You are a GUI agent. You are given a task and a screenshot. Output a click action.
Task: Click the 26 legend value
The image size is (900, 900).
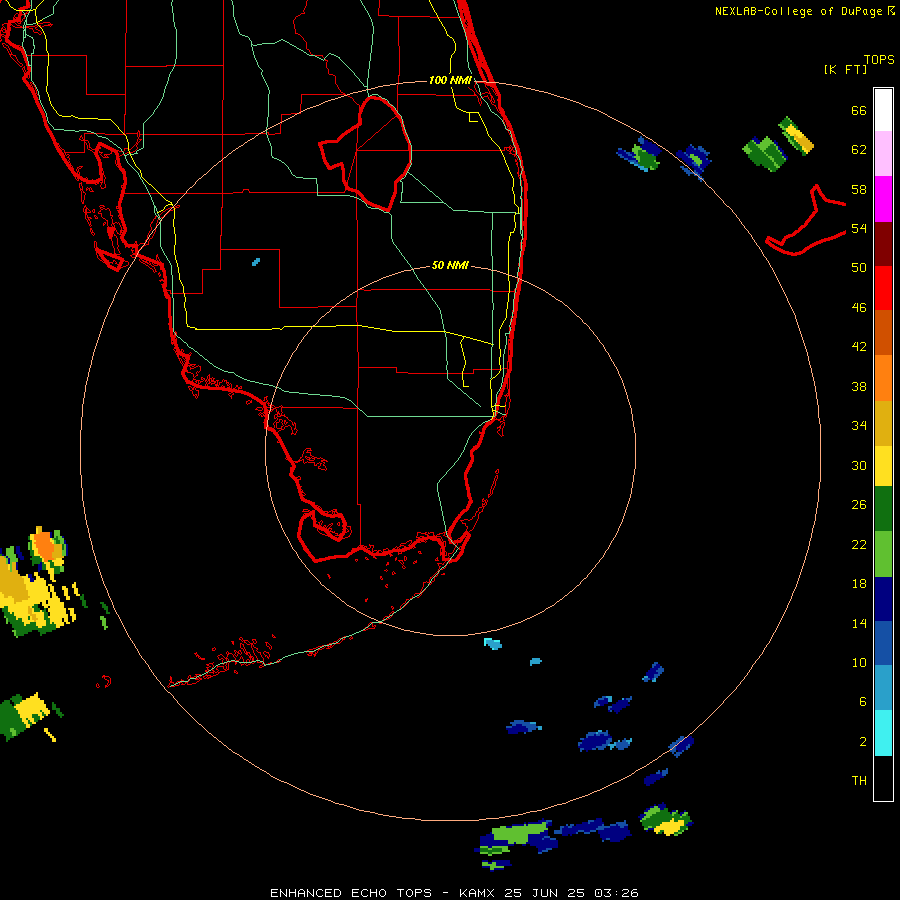tap(859, 505)
